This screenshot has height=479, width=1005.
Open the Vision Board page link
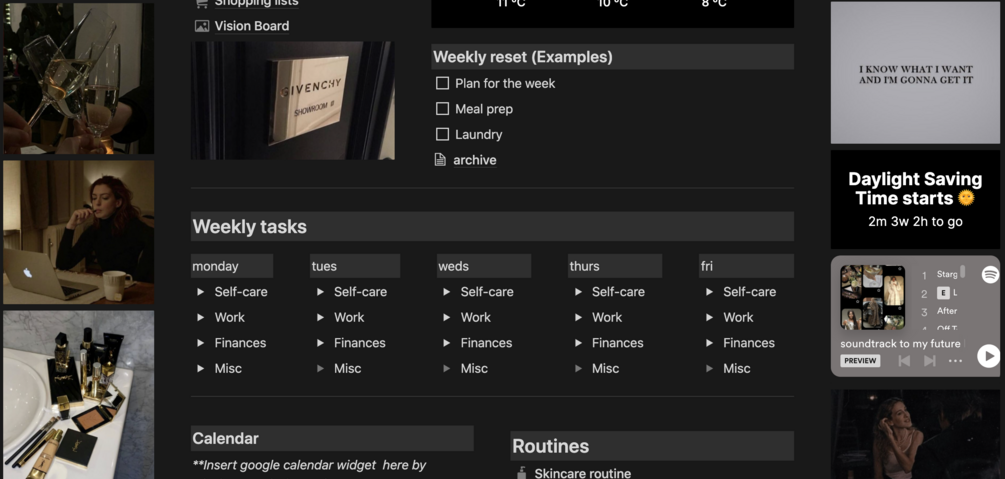252,26
